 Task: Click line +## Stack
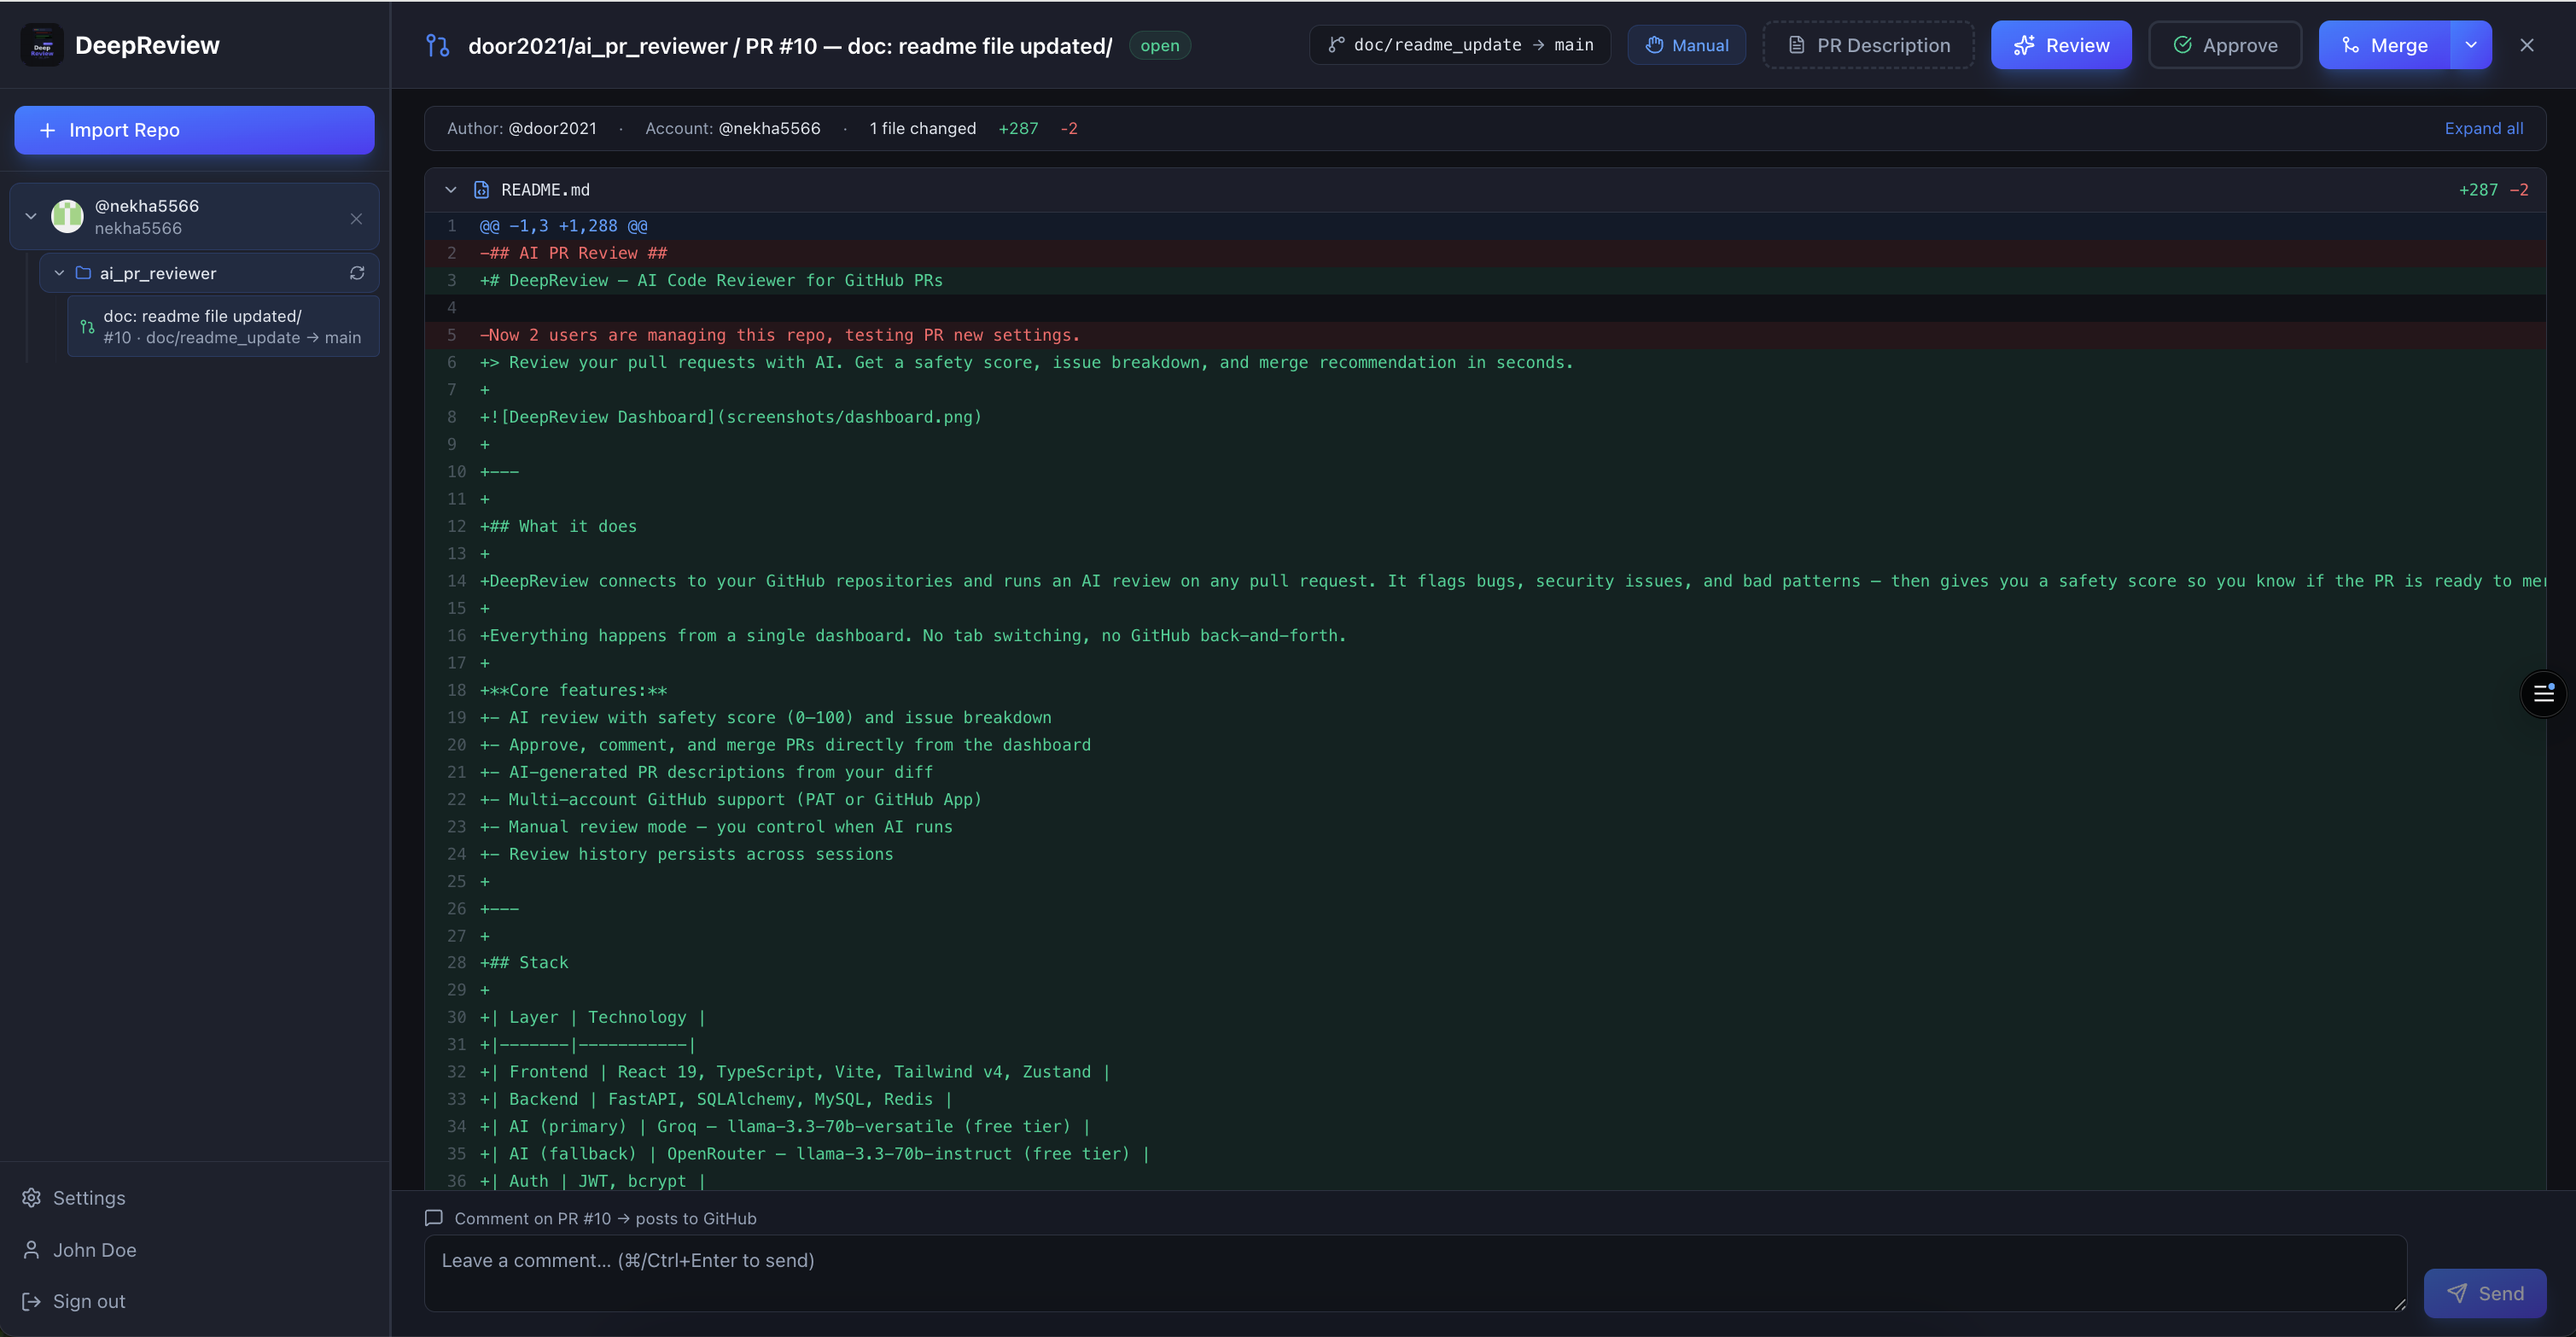coord(1485,963)
